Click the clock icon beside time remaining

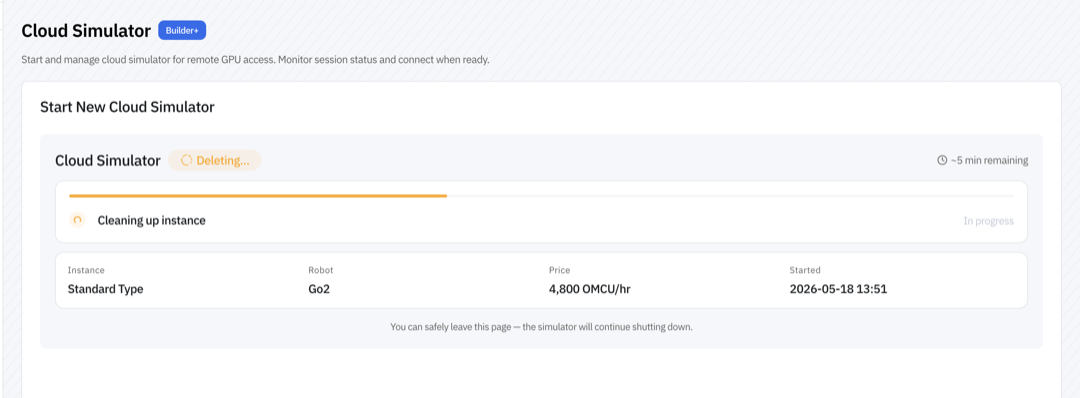tap(942, 160)
